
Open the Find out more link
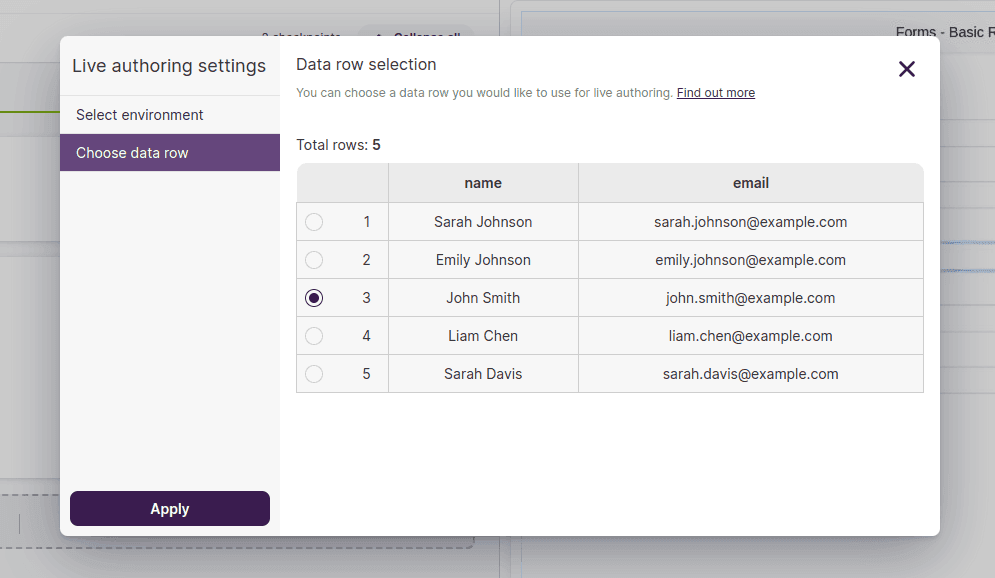click(x=715, y=92)
